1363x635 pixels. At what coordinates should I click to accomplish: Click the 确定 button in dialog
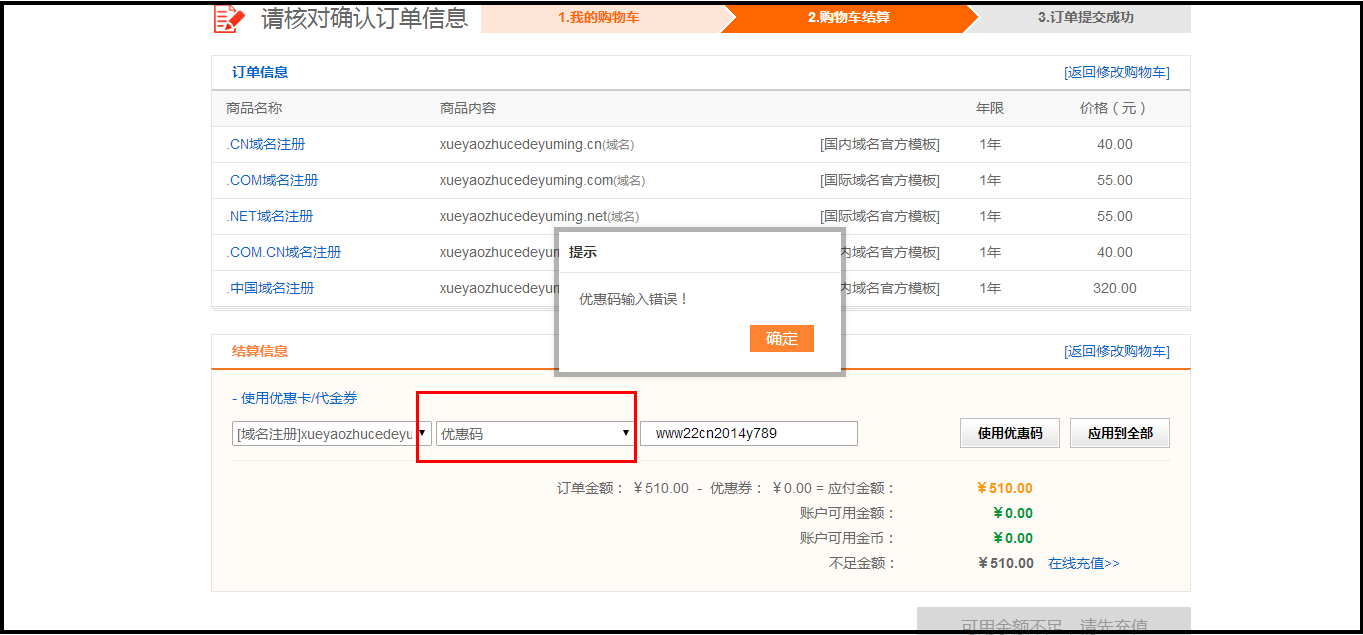(781, 339)
